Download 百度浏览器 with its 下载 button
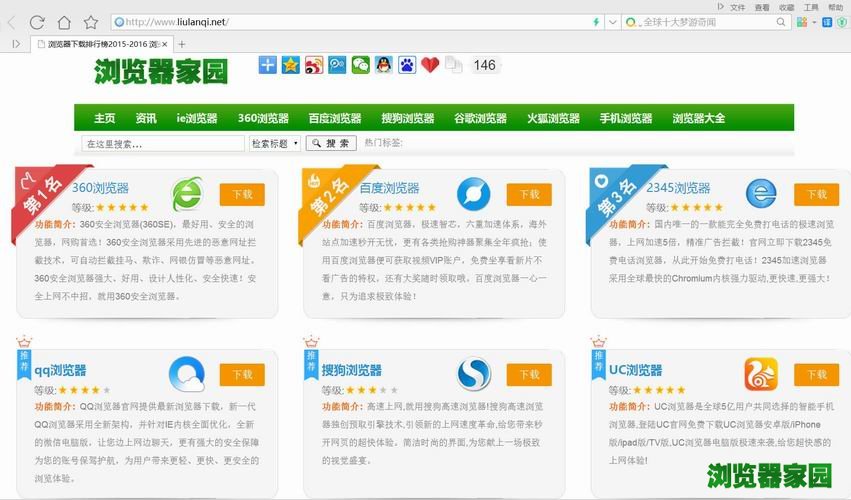851x500 pixels. pyautogui.click(x=529, y=194)
